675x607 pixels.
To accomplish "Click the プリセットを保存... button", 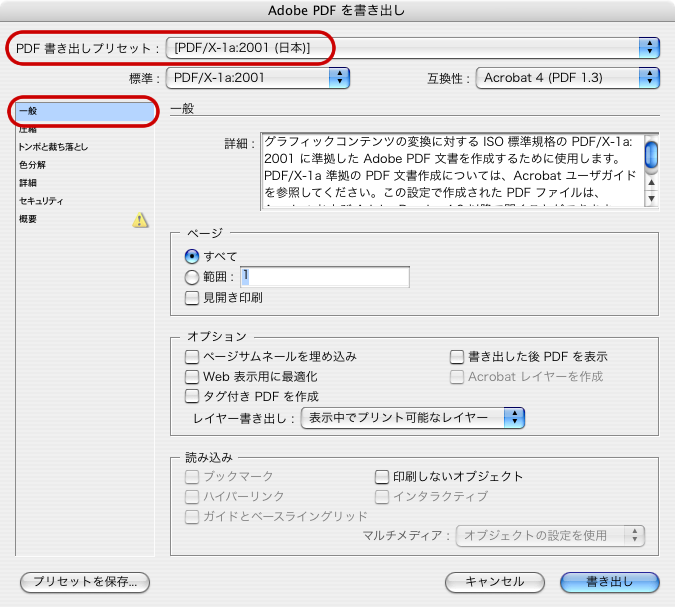I will (x=85, y=582).
